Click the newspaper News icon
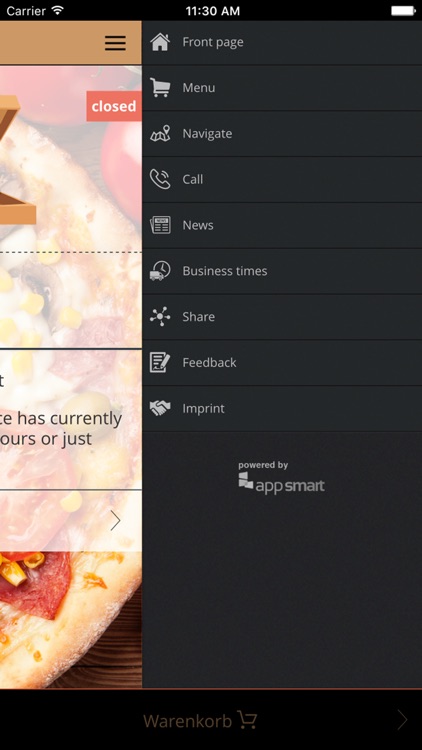Image resolution: width=422 pixels, height=750 pixels. tap(160, 225)
